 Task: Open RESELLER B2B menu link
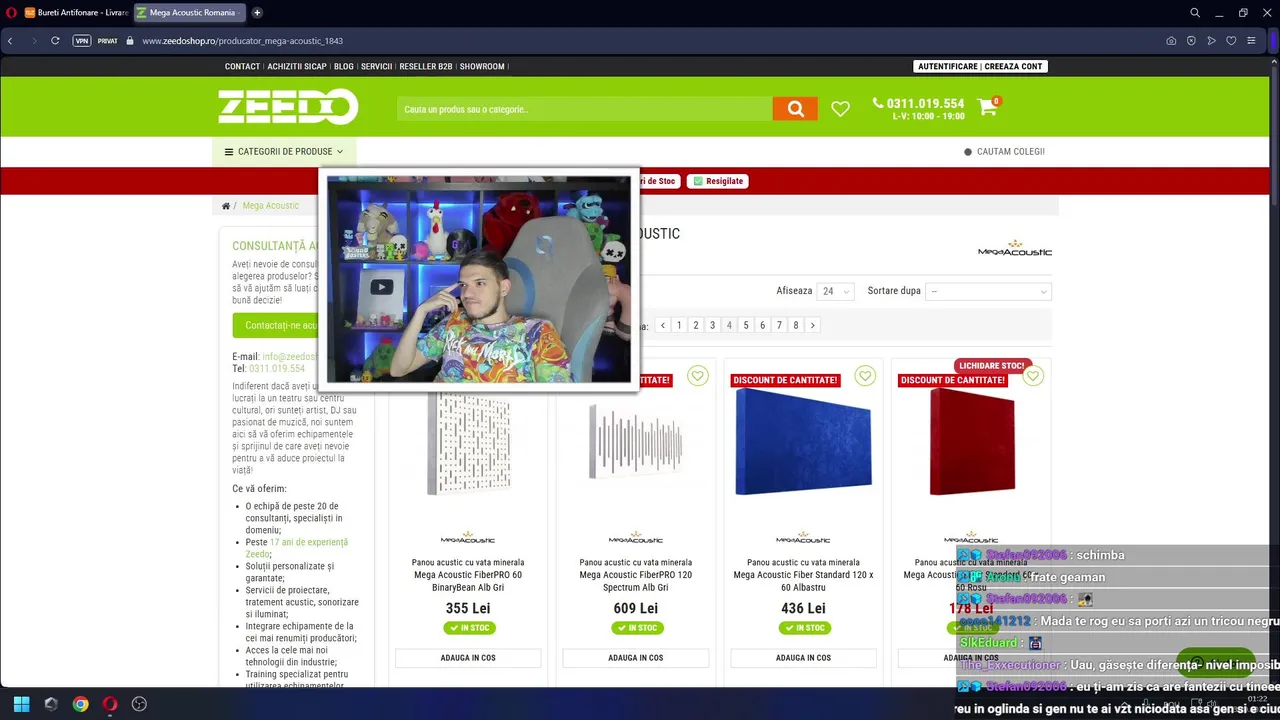tap(426, 66)
